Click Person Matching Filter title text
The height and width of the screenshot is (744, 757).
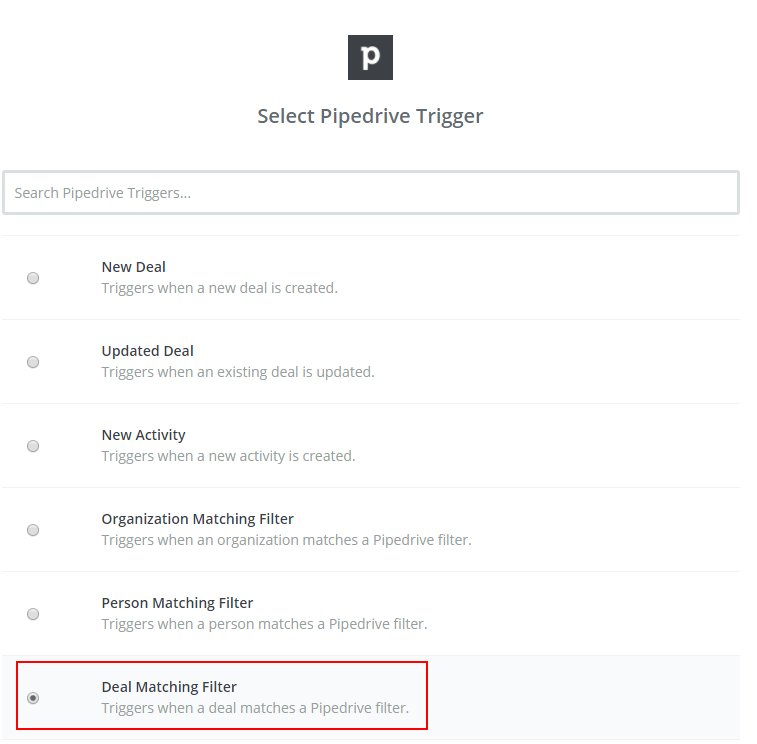(x=177, y=603)
